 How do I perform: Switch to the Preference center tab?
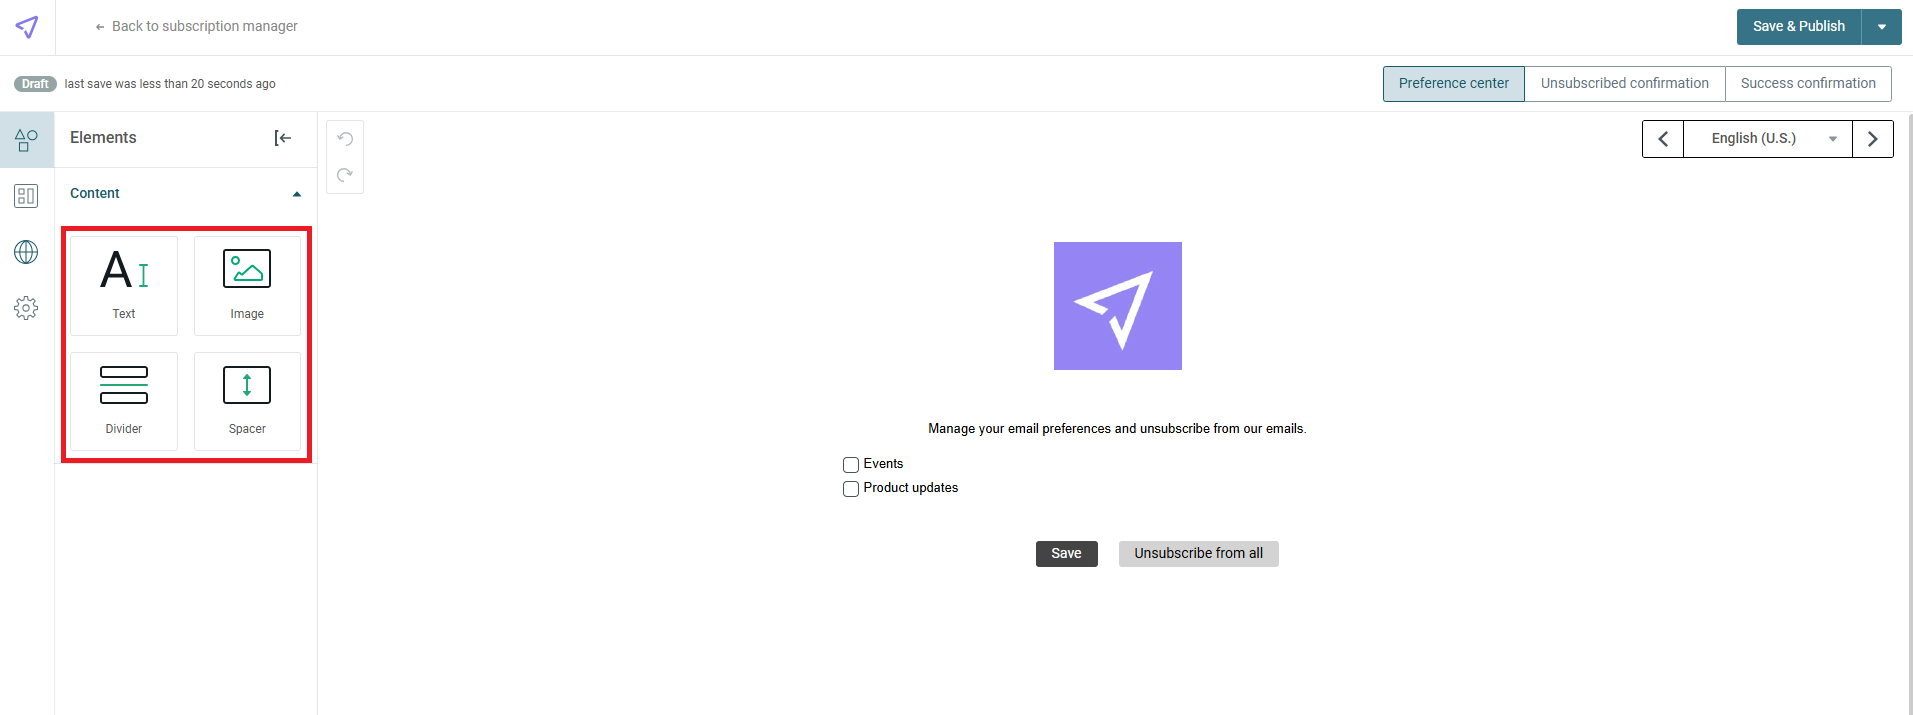[x=1453, y=84]
